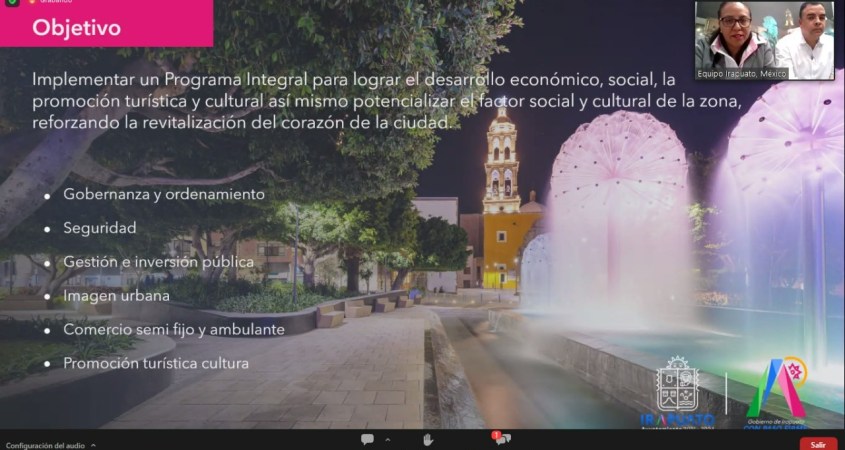Viewport: 845px width, 450px height.
Task: Click the Gobierno de Irapuato colorful logo
Action: [x=776, y=390]
